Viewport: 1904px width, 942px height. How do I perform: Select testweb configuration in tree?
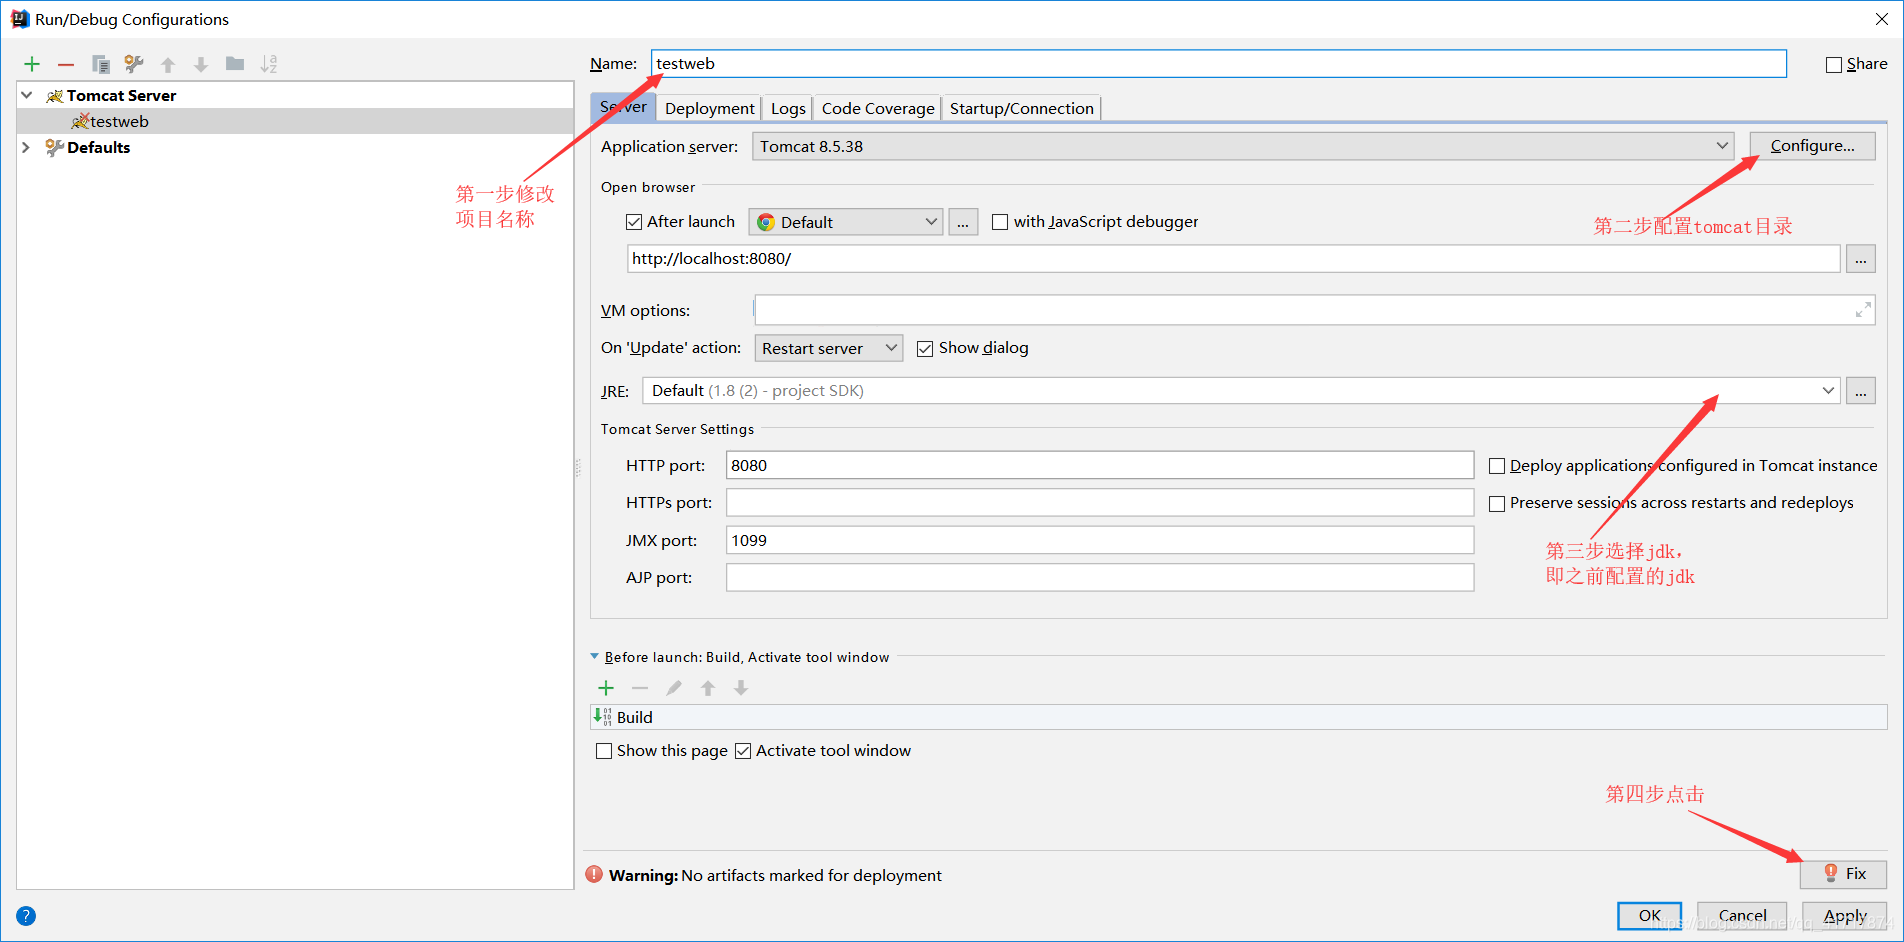(295, 121)
